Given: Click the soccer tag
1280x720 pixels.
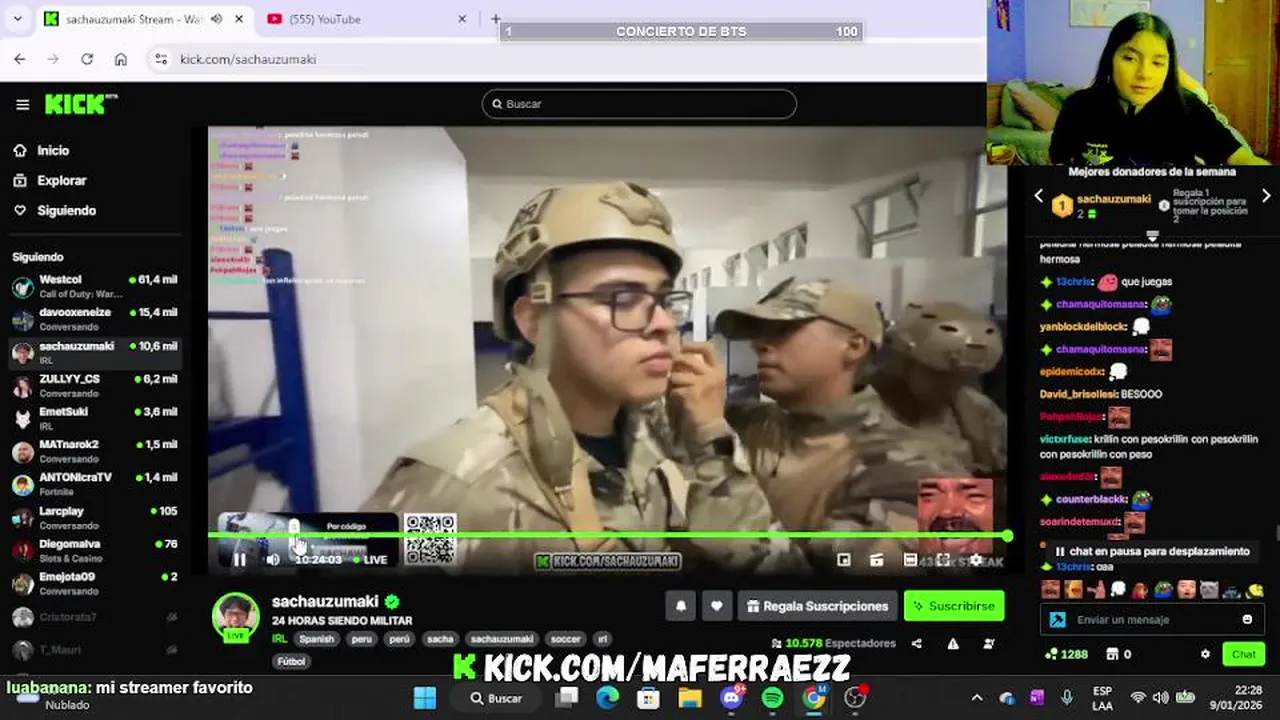Looking at the screenshot, I should tap(566, 639).
